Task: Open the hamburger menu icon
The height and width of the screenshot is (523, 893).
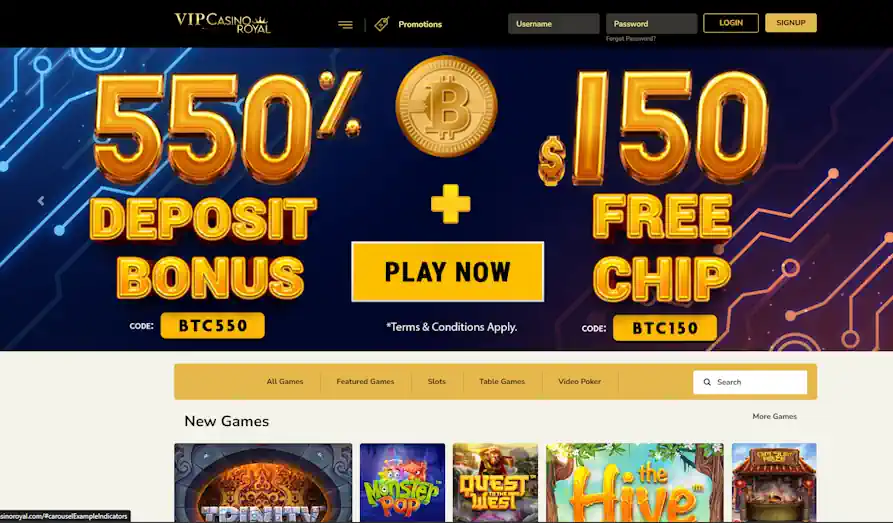Action: [345, 24]
